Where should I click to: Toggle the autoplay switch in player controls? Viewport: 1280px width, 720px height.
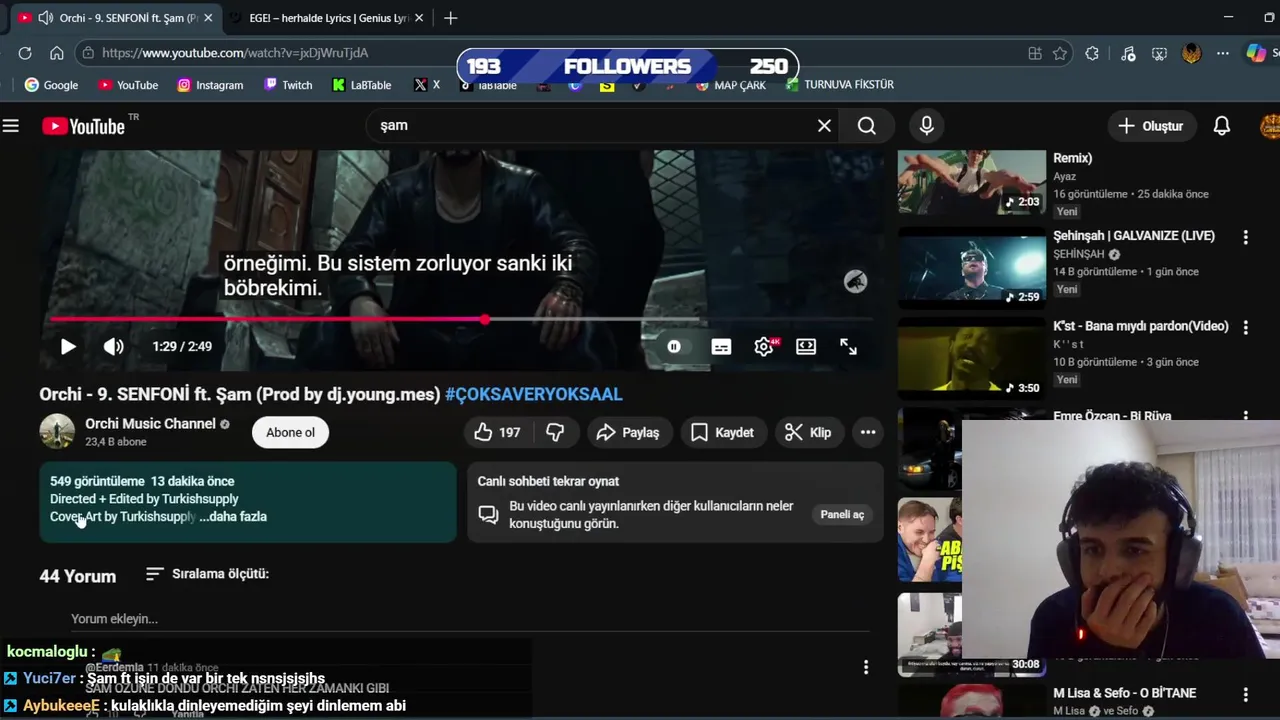[x=674, y=347]
